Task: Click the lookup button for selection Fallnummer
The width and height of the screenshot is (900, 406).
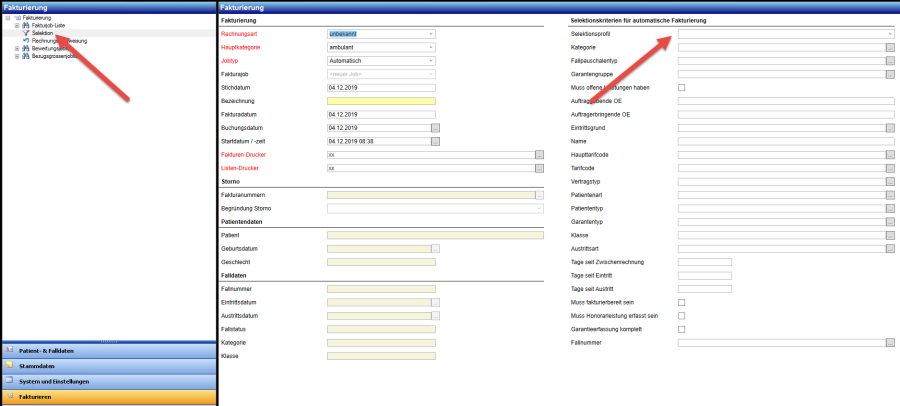Action: coord(890,343)
